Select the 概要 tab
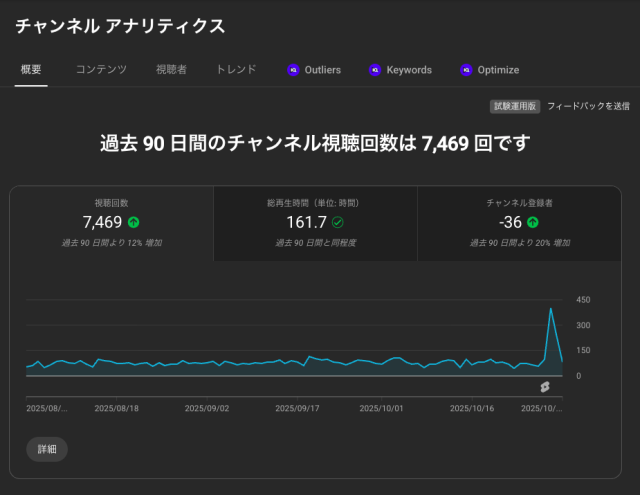Viewport: 640px width, 495px height. point(31,70)
